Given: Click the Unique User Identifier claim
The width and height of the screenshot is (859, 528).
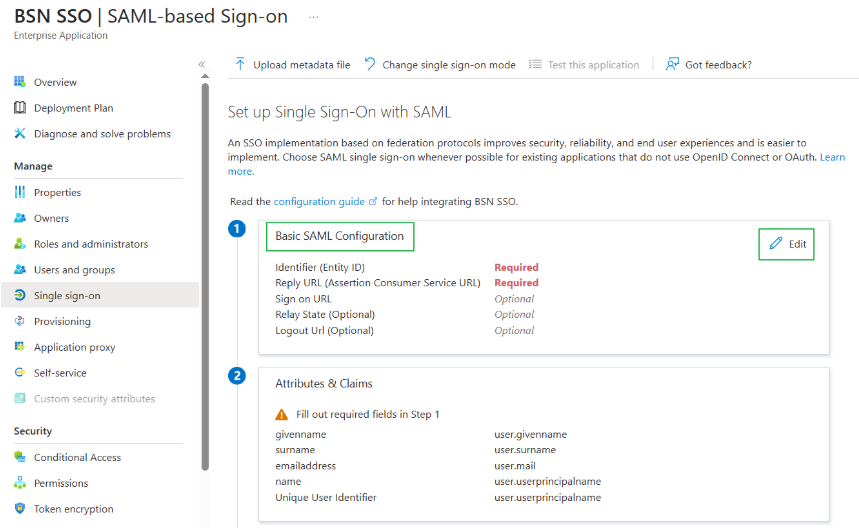Looking at the screenshot, I should tap(326, 497).
